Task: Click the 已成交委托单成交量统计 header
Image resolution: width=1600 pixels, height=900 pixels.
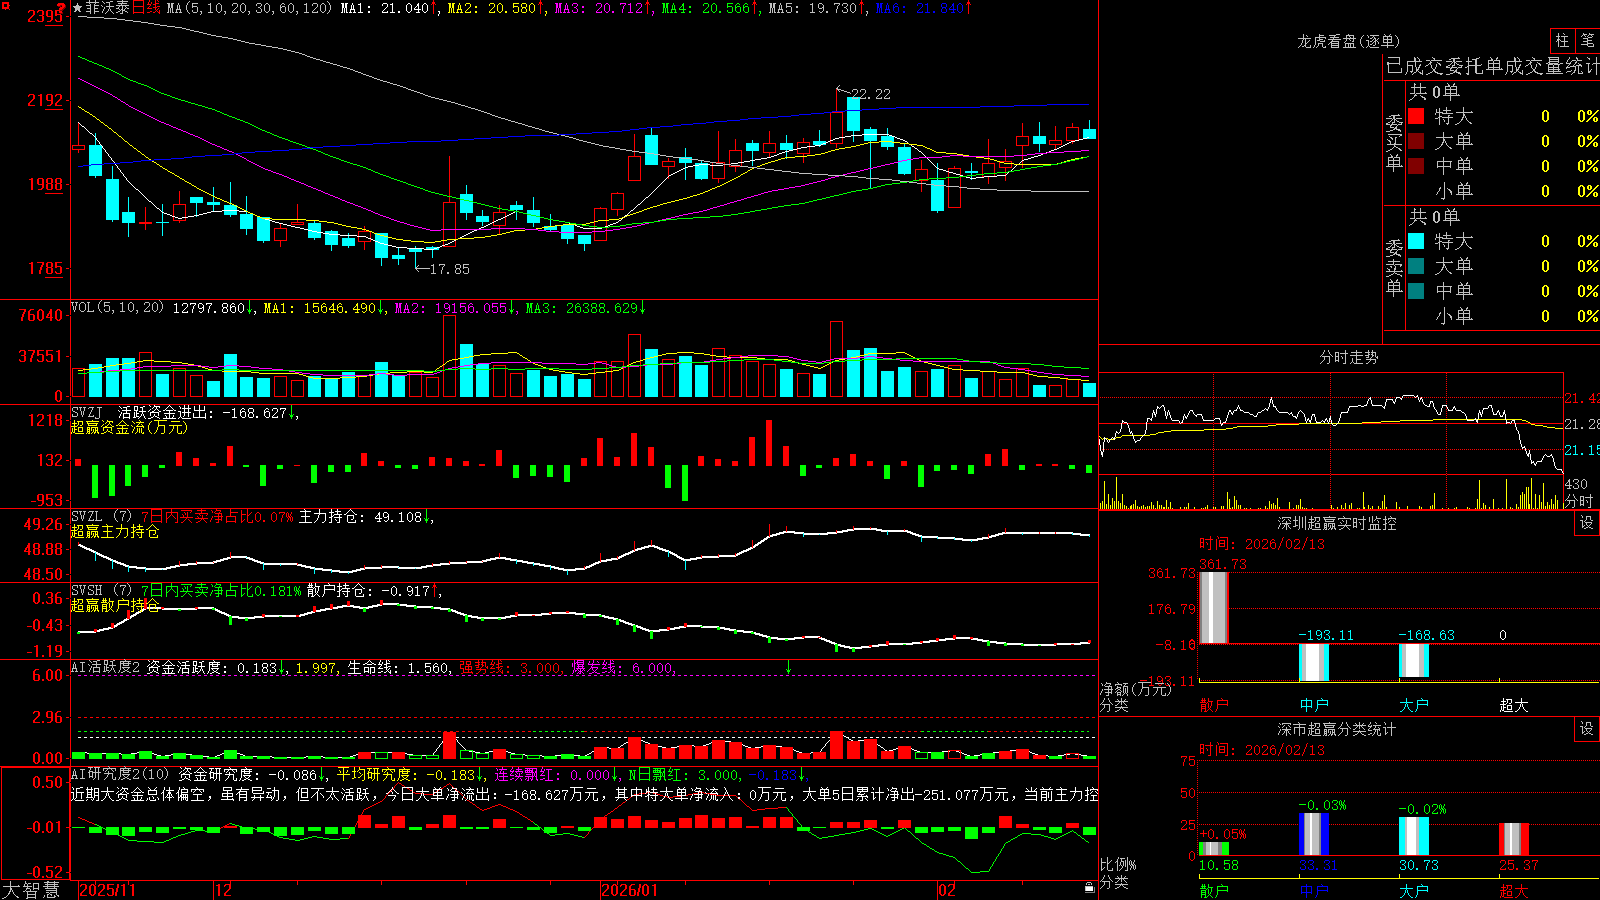Action: point(1492,66)
